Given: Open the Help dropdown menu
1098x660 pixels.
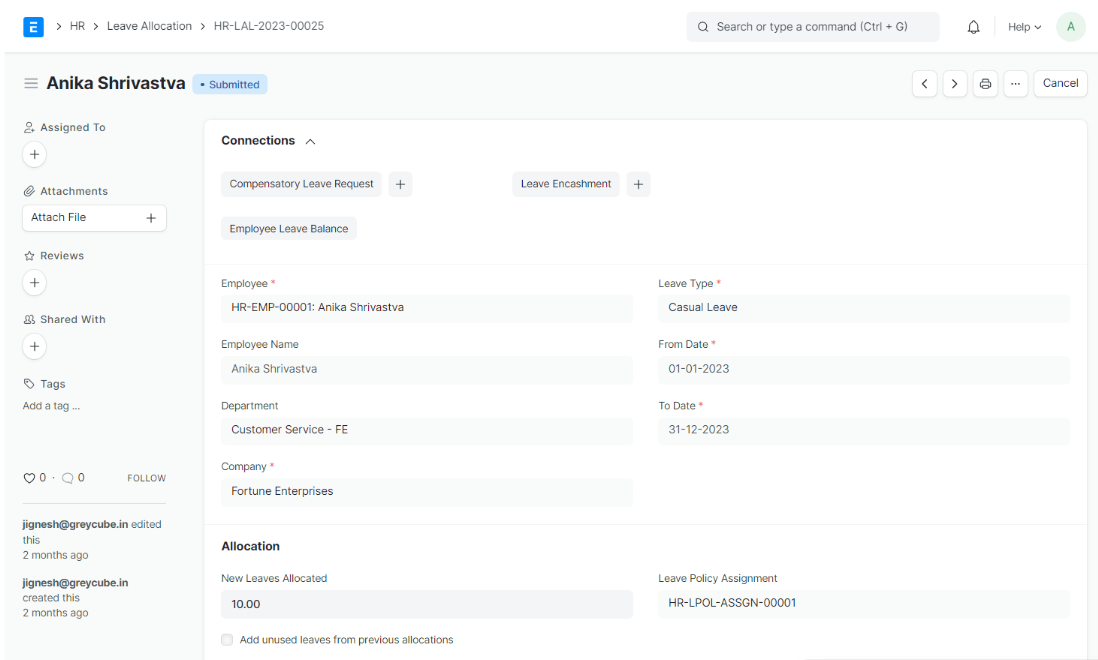Looking at the screenshot, I should tap(1024, 27).
